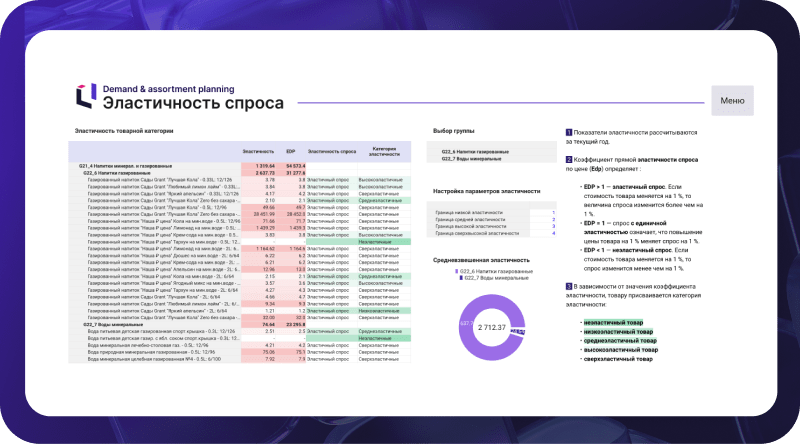Click highlighted label среднеэластичный товар
The width and height of the screenshot is (800, 444).
[620, 341]
